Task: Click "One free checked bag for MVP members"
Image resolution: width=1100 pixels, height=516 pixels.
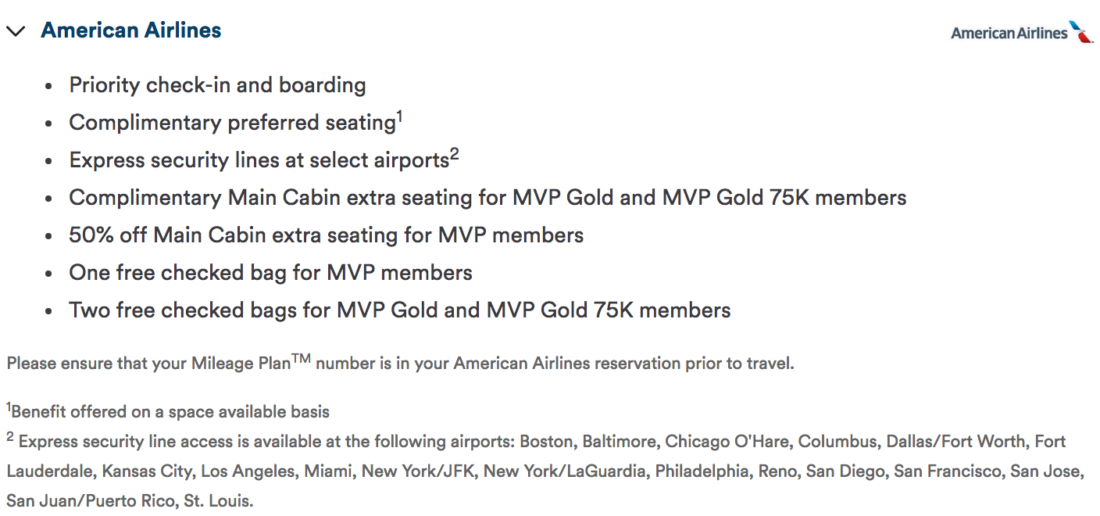Action: point(270,272)
